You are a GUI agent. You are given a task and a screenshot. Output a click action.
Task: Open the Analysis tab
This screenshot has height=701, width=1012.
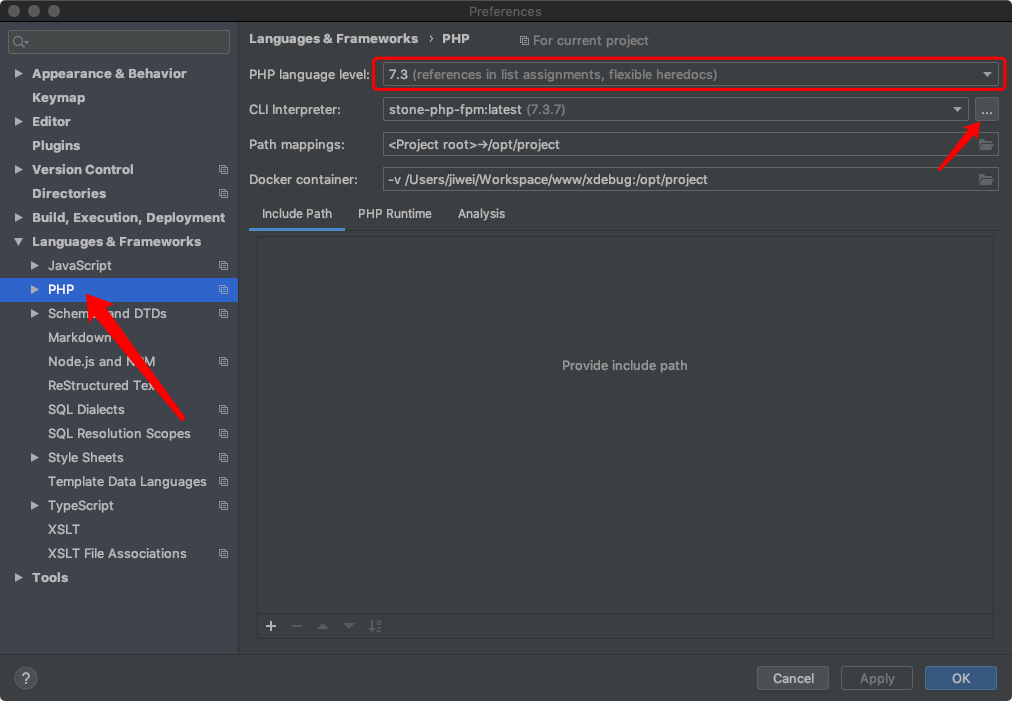point(481,213)
